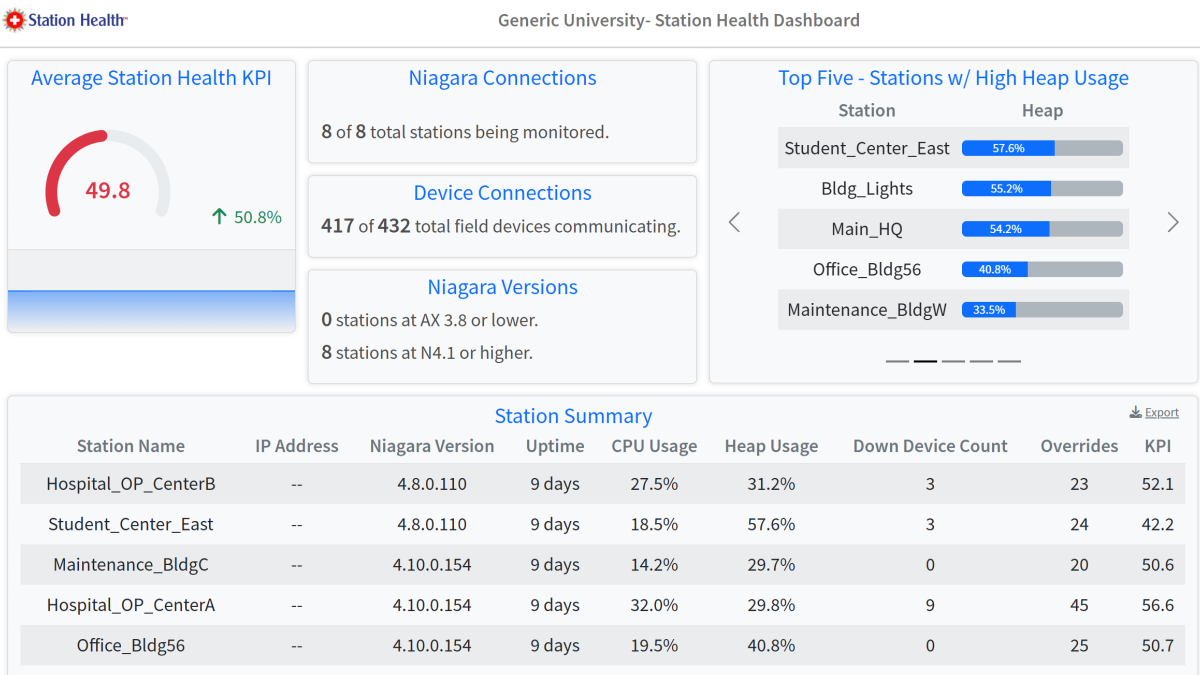Click the Station Summary heading
This screenshot has width=1200, height=675.
pos(573,416)
